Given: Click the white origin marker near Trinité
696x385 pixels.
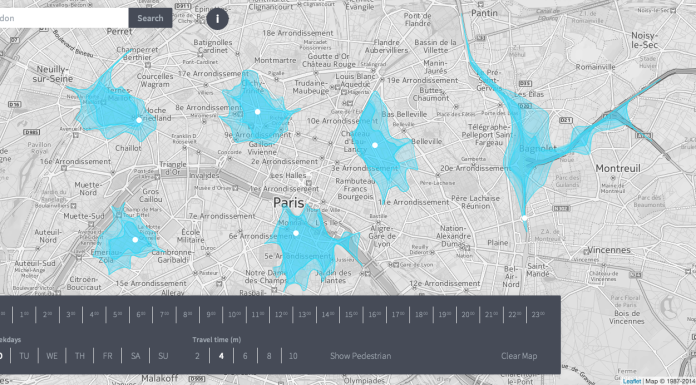Looking at the screenshot, I should [257, 112].
